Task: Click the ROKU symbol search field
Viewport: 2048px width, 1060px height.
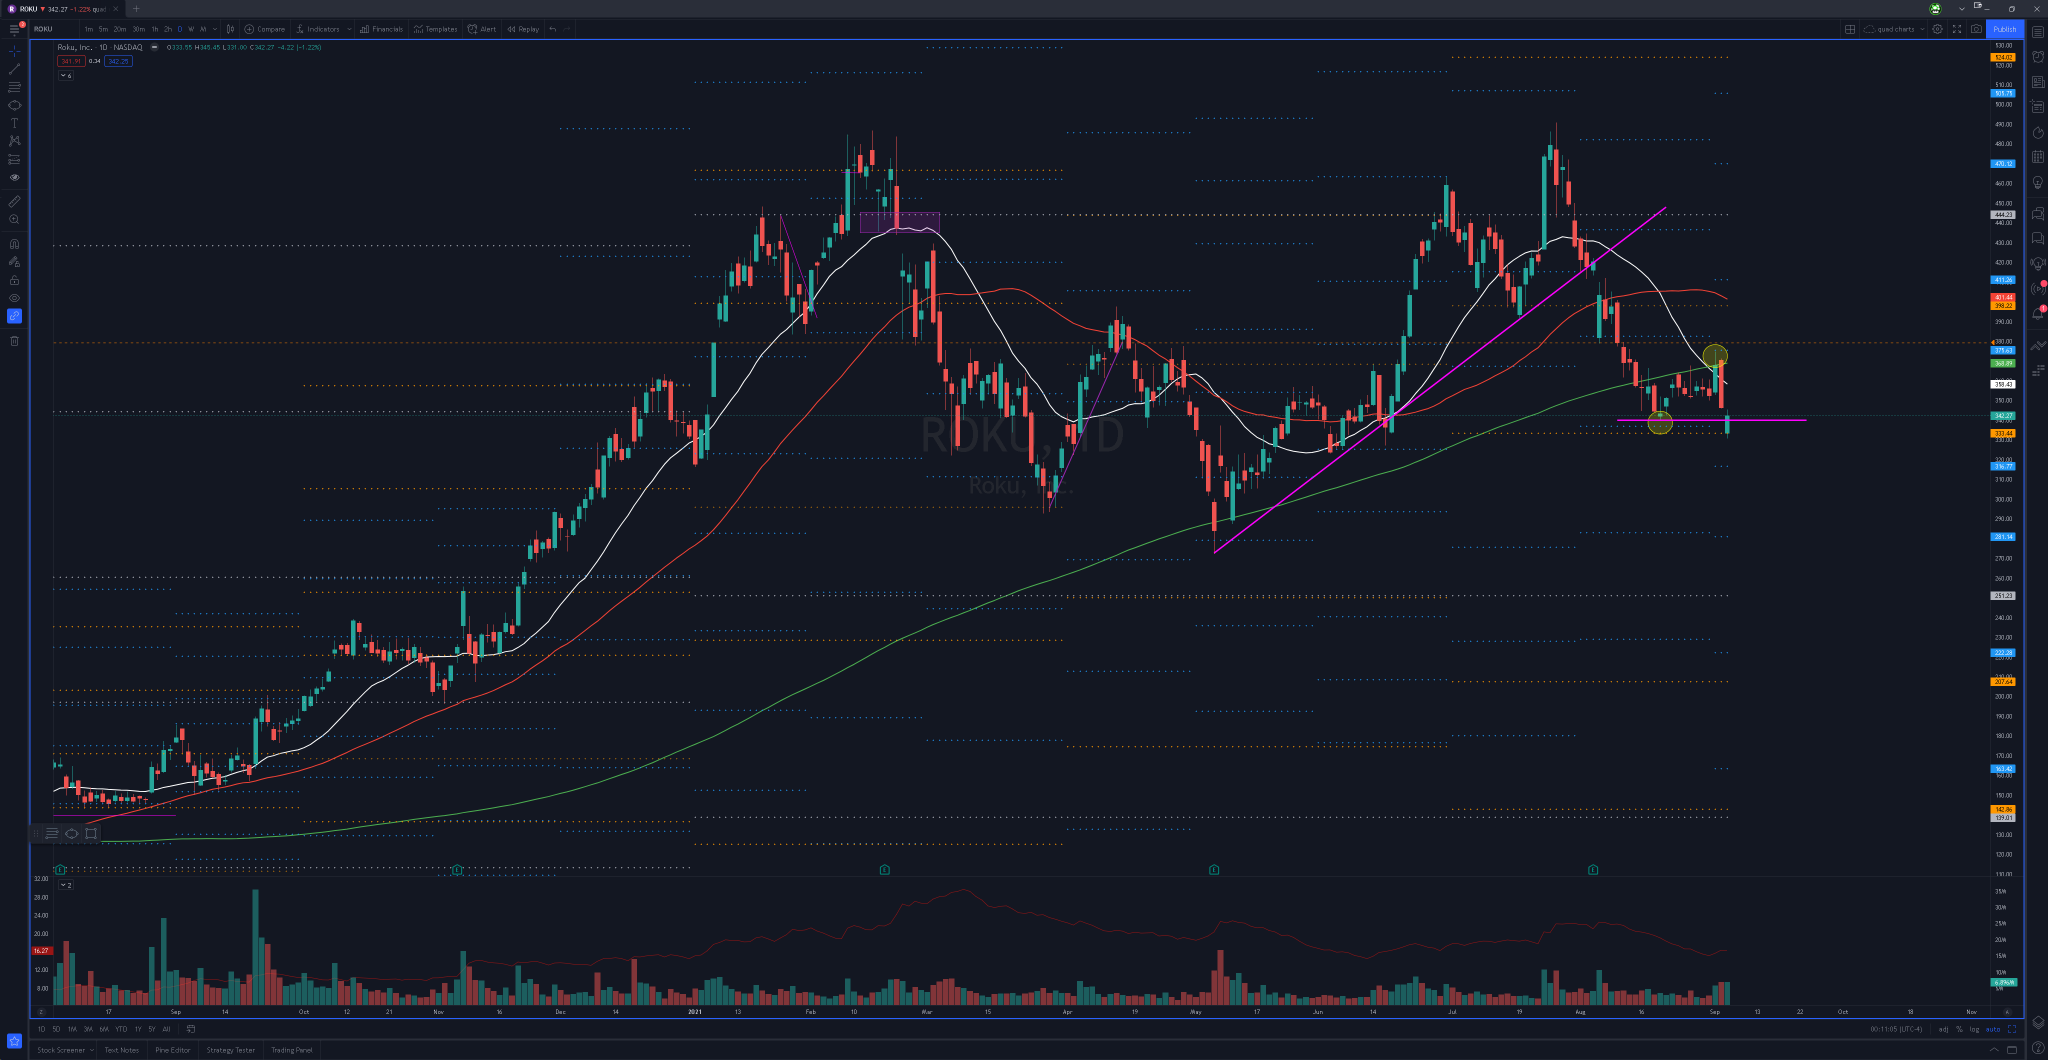Action: click(x=54, y=29)
